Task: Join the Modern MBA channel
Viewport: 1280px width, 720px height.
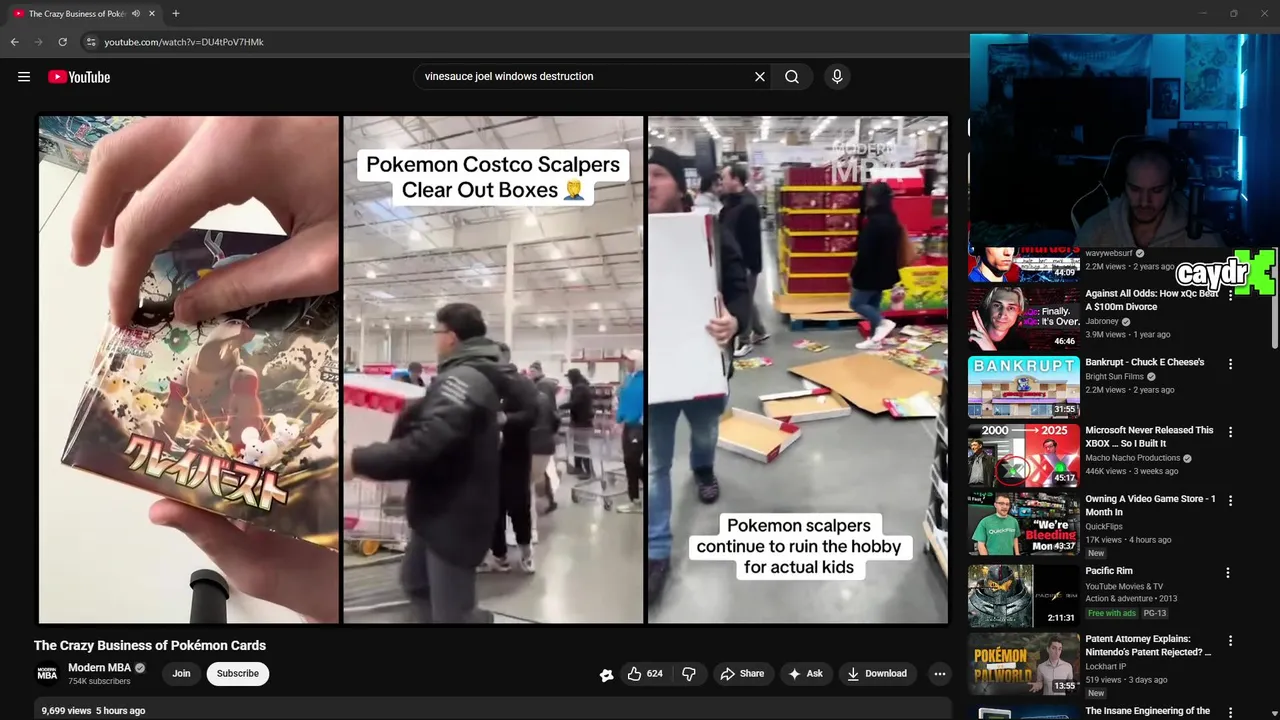Action: click(x=181, y=674)
